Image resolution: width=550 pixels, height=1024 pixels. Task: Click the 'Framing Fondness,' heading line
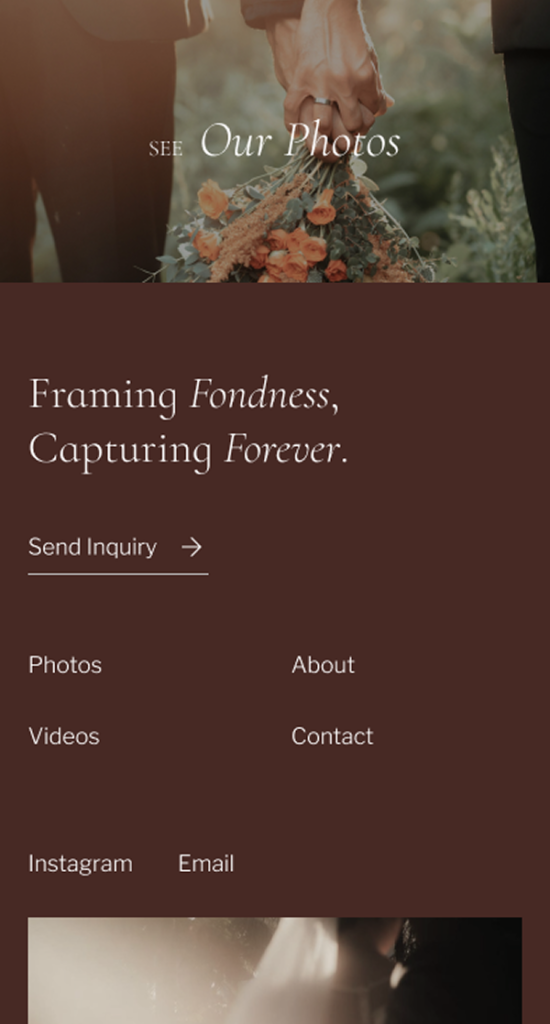coord(184,396)
